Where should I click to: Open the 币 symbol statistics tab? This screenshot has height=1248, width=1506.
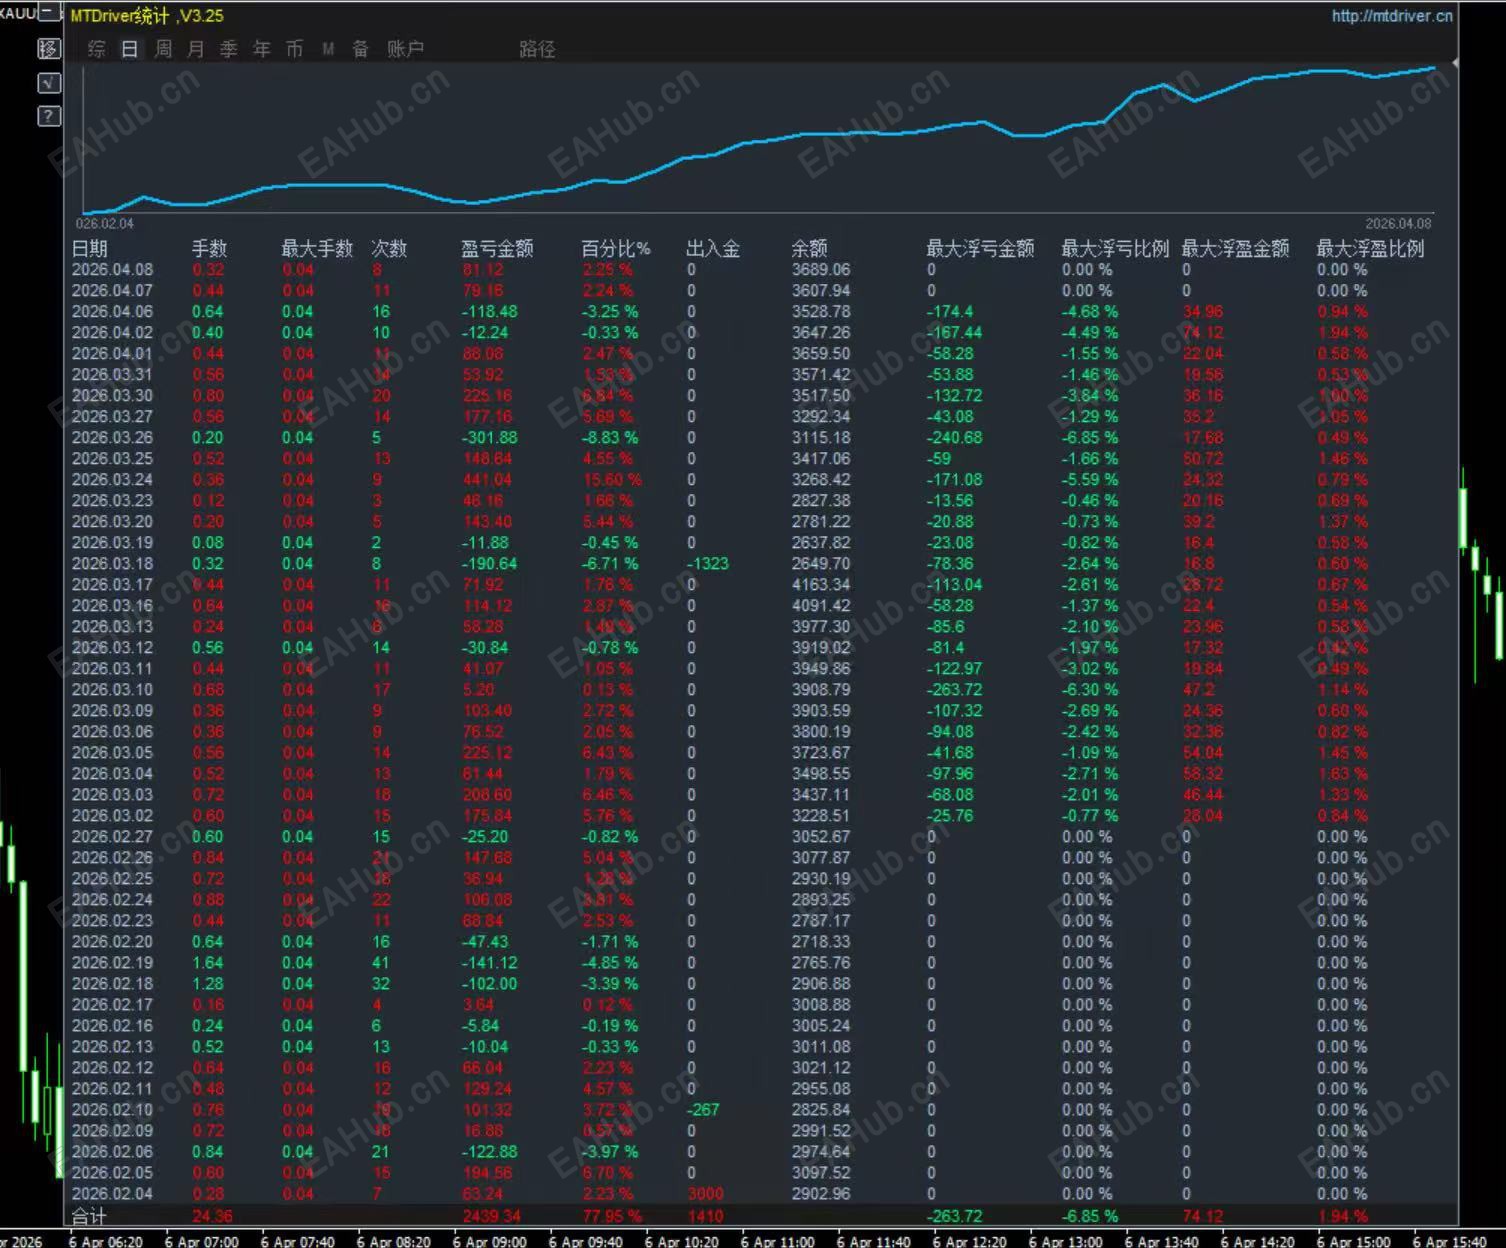click(x=294, y=49)
